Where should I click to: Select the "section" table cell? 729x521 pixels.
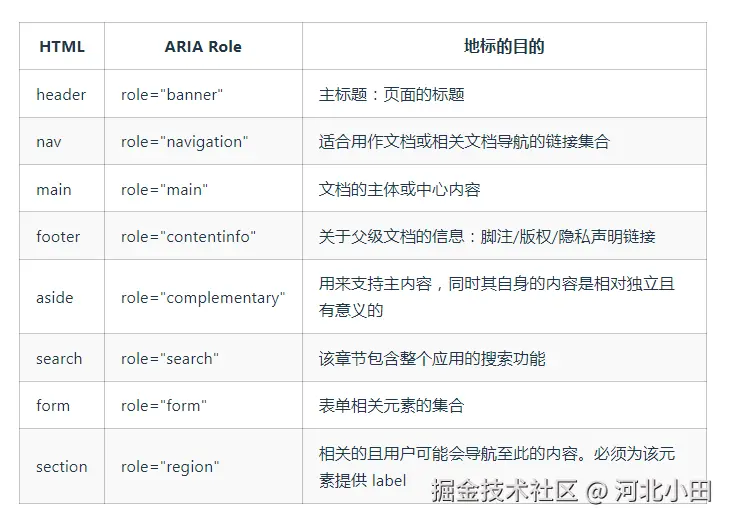tap(62, 467)
